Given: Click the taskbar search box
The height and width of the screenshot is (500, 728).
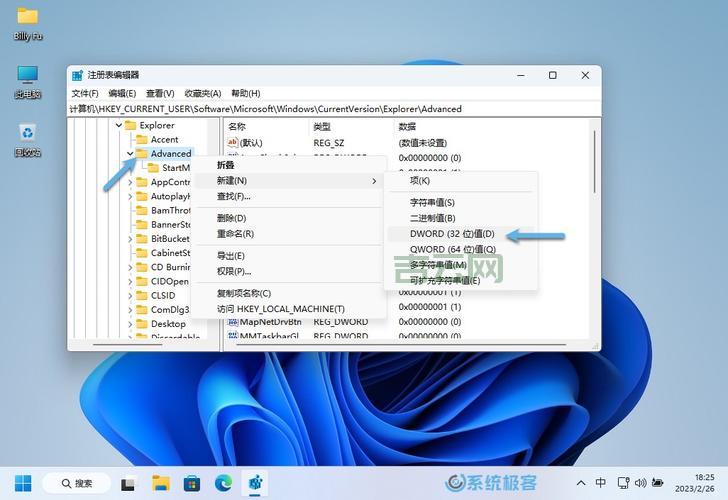Looking at the screenshot, I should coord(77,483).
